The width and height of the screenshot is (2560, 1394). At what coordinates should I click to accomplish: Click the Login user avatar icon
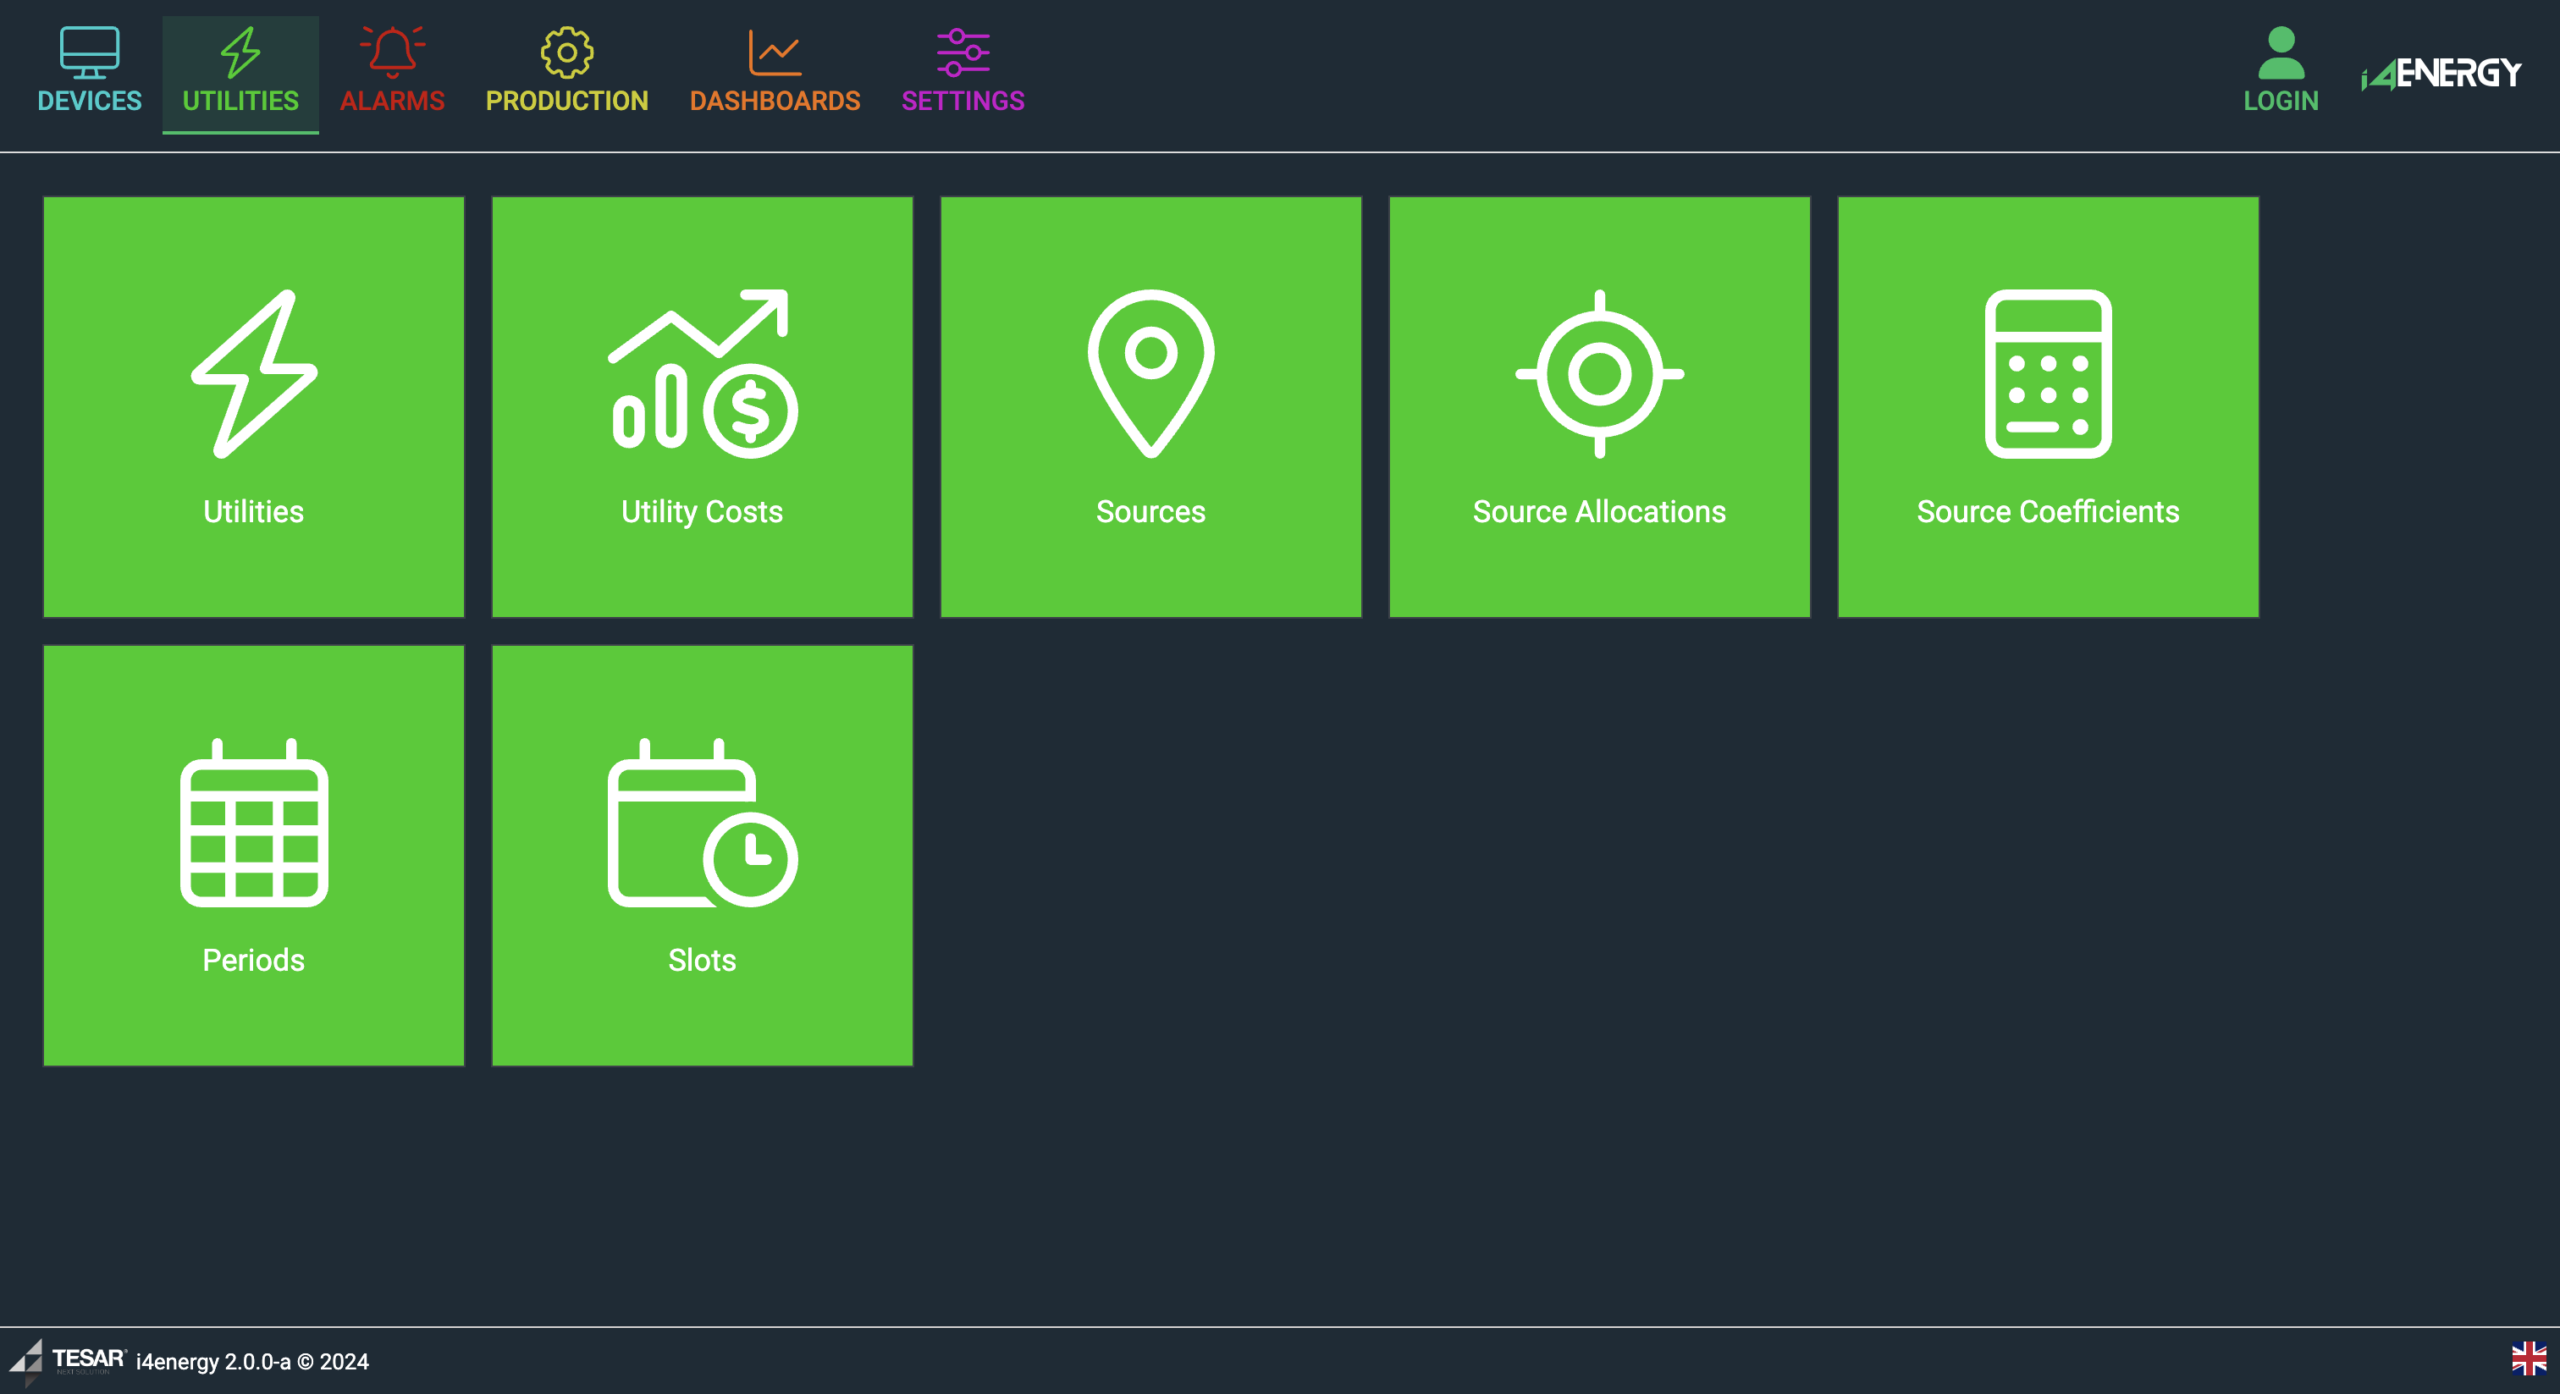(2281, 53)
